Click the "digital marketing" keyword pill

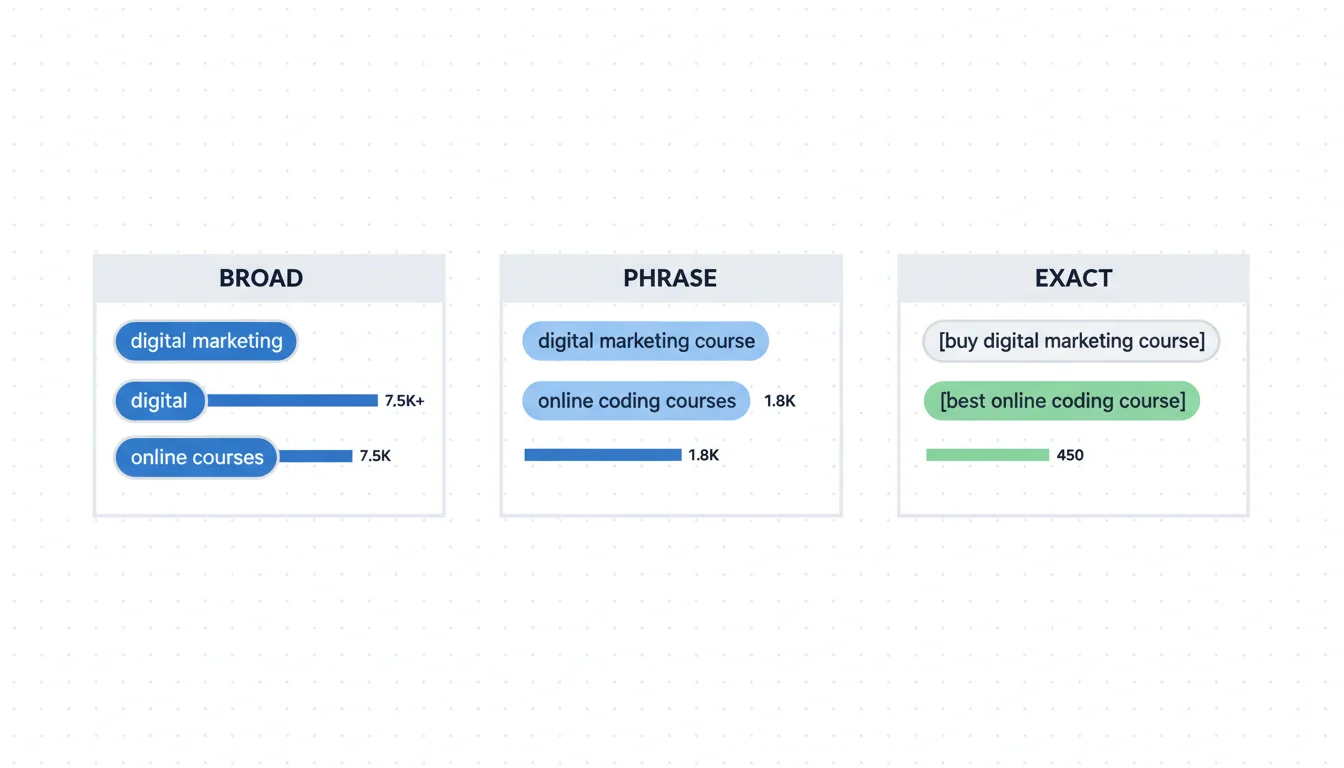206,341
